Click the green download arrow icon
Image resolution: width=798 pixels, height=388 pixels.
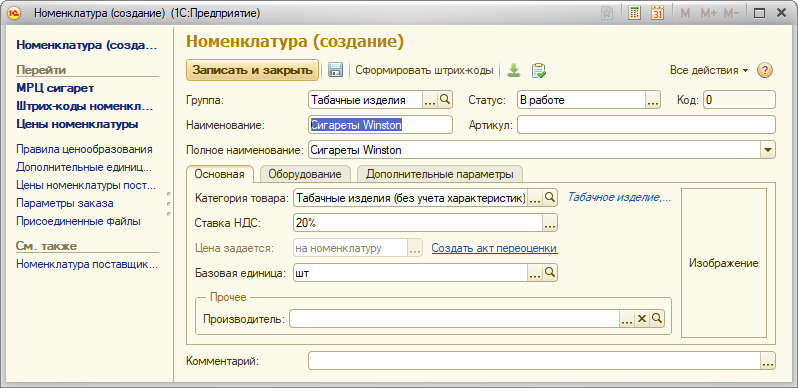(514, 70)
